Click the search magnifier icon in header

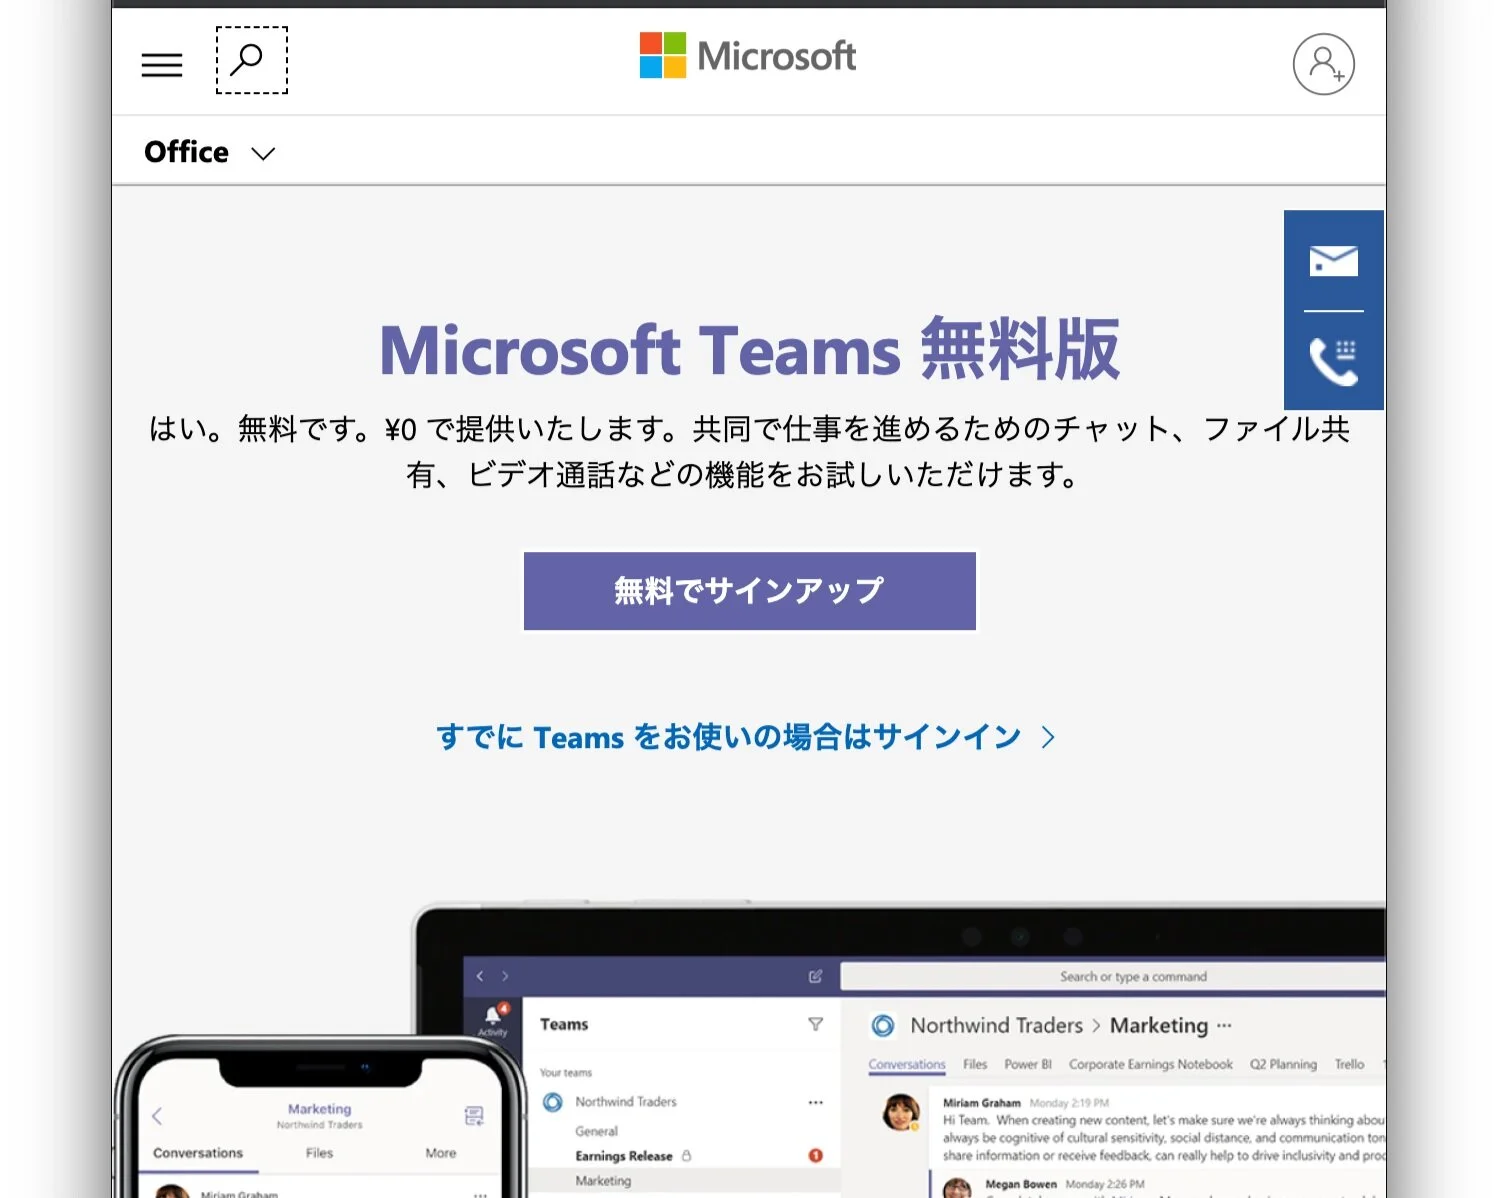tap(249, 61)
